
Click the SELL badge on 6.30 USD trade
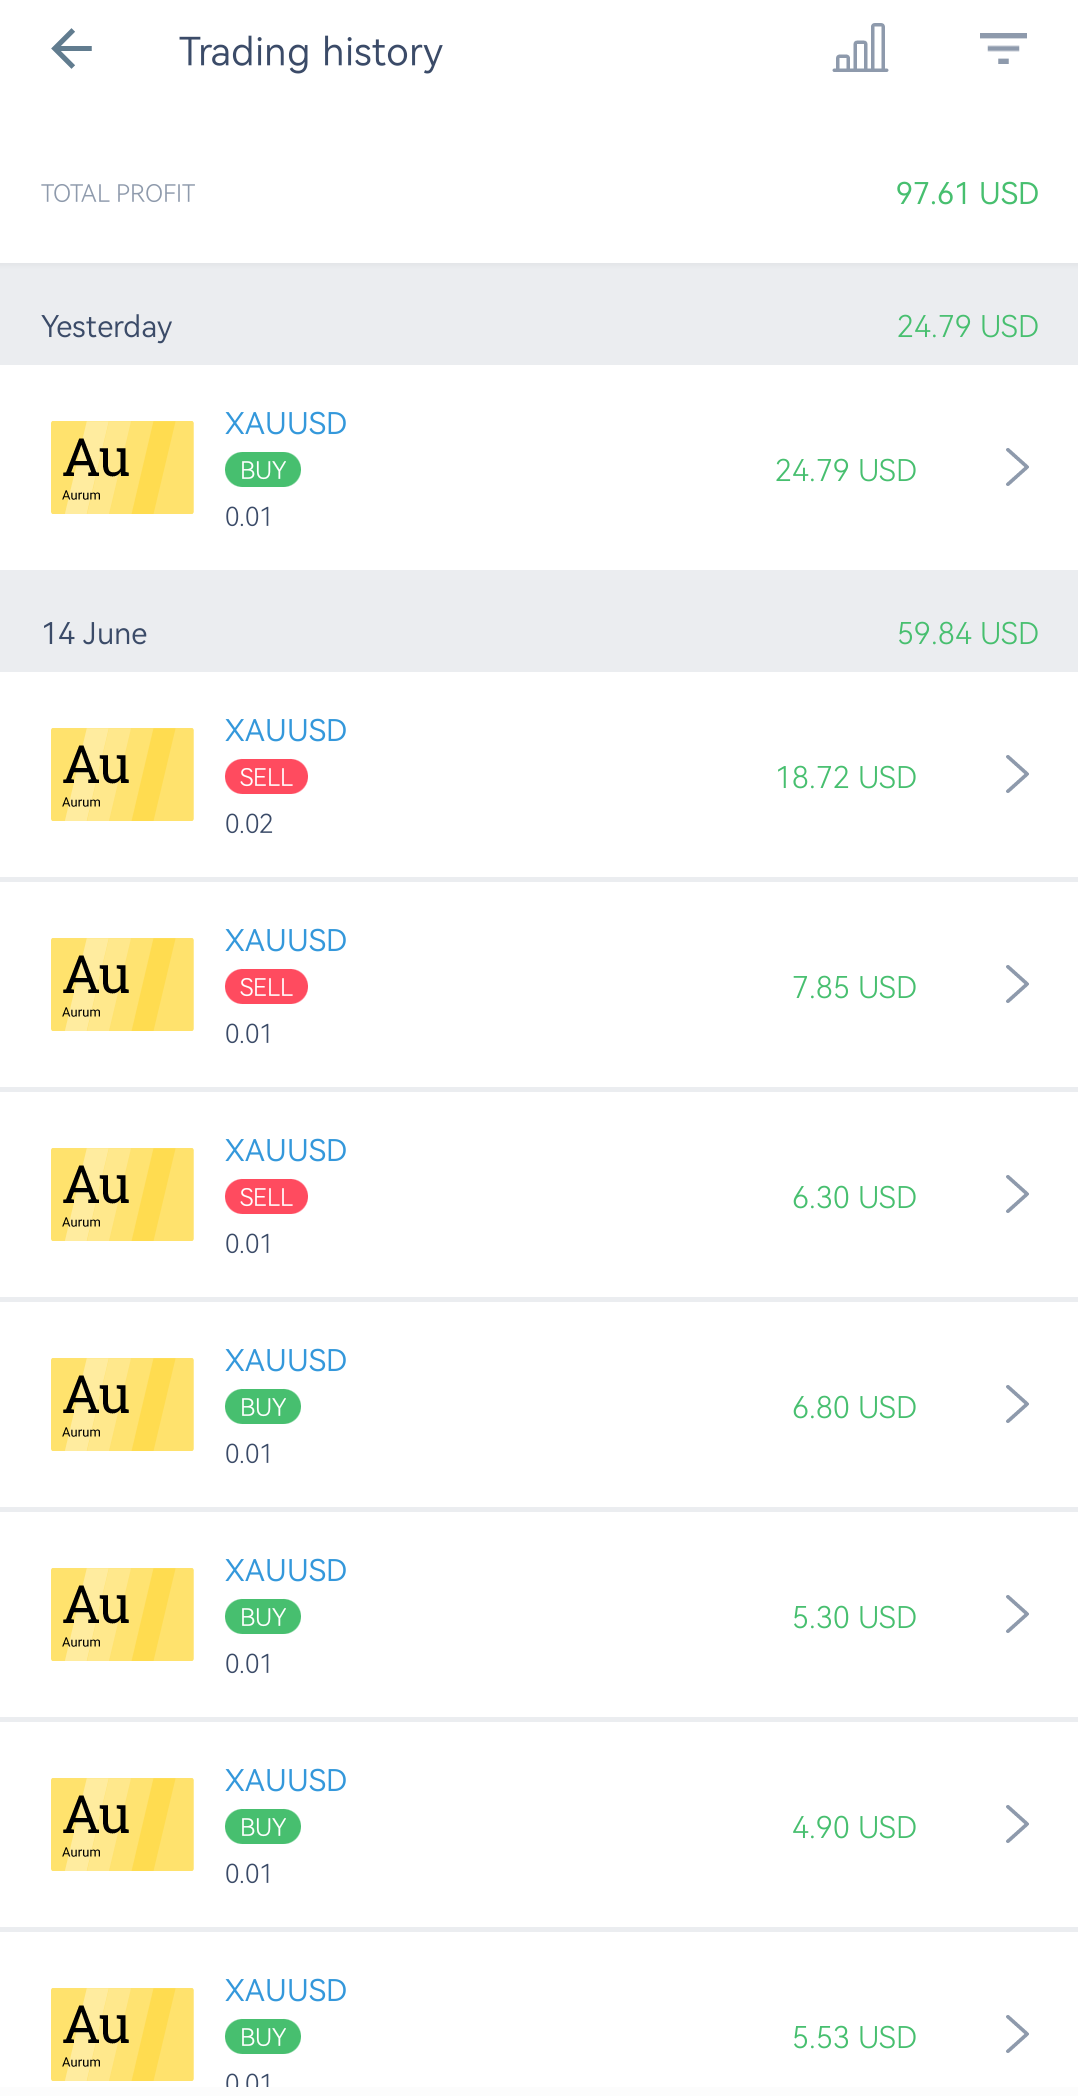pyautogui.click(x=266, y=1197)
